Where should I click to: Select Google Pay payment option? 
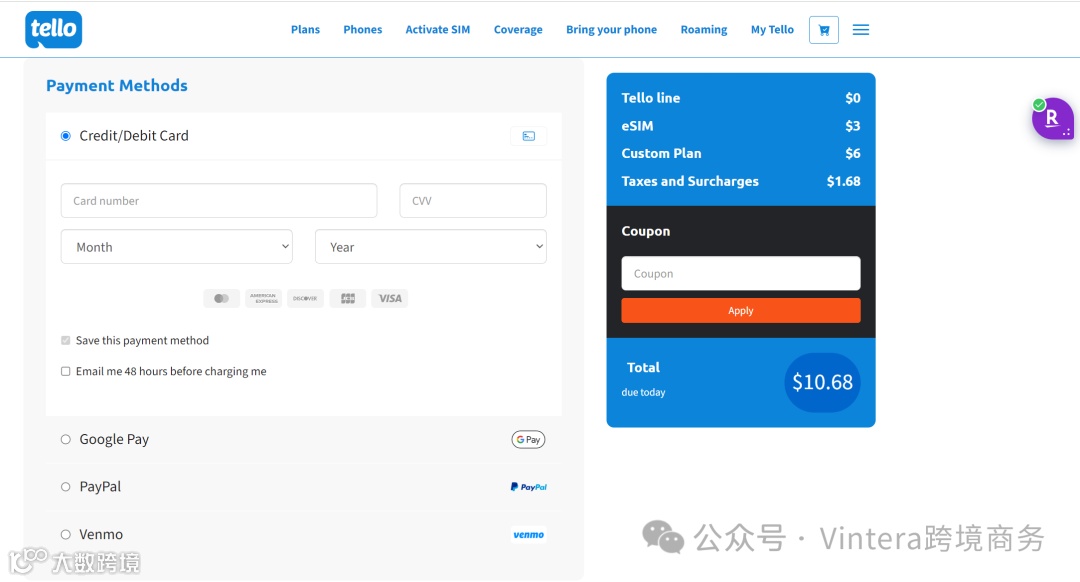[65, 439]
